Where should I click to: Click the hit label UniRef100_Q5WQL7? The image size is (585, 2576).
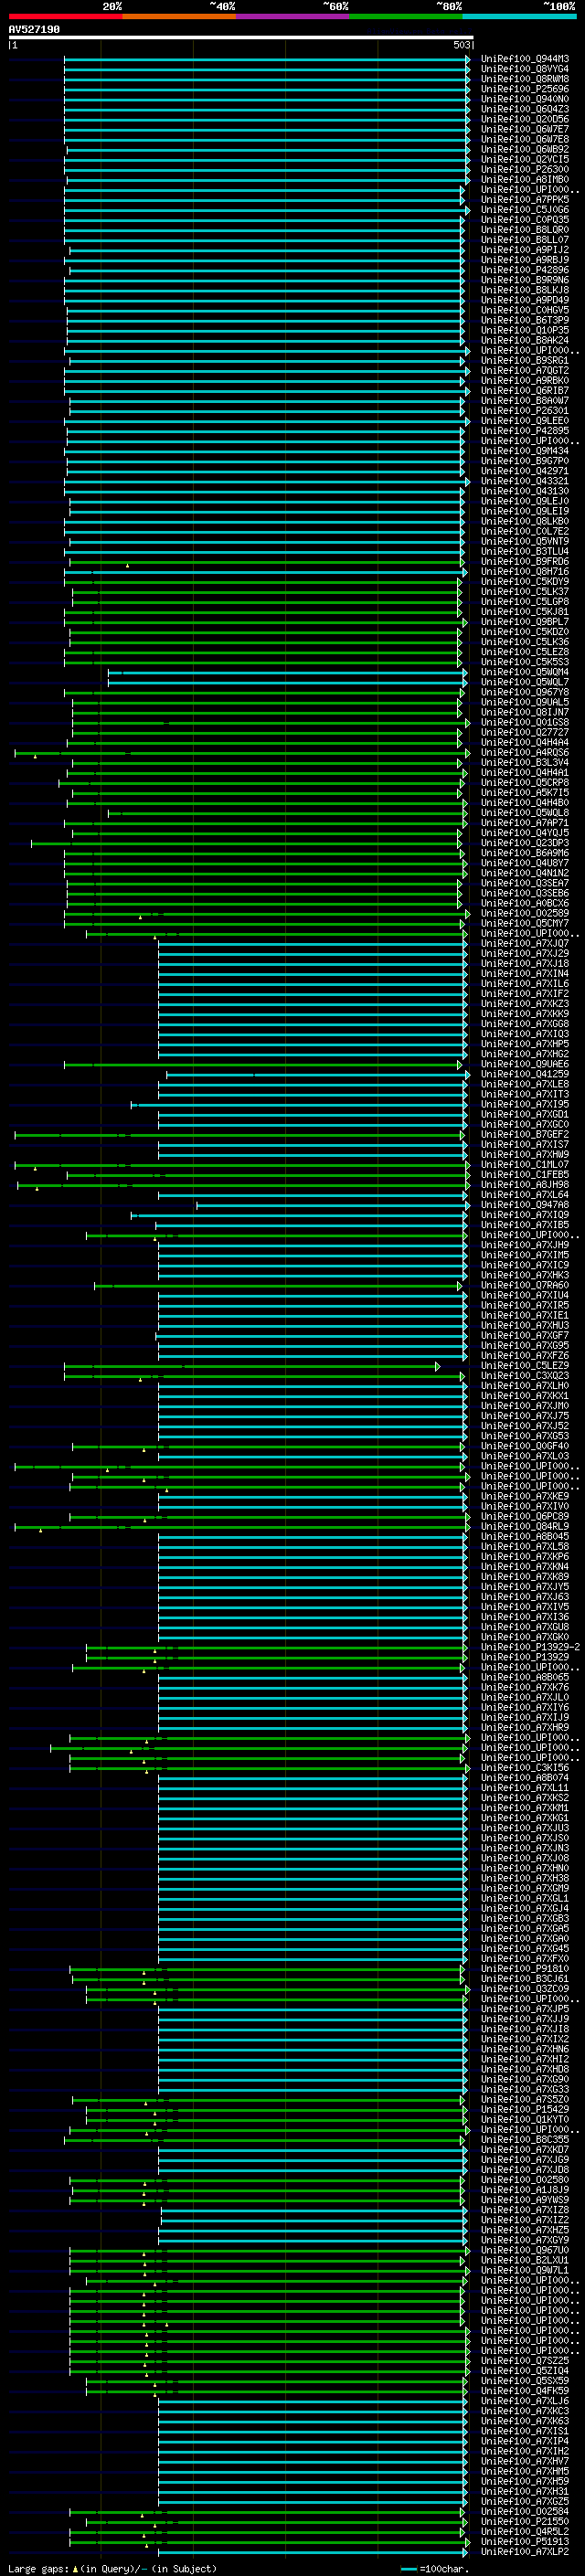(525, 682)
